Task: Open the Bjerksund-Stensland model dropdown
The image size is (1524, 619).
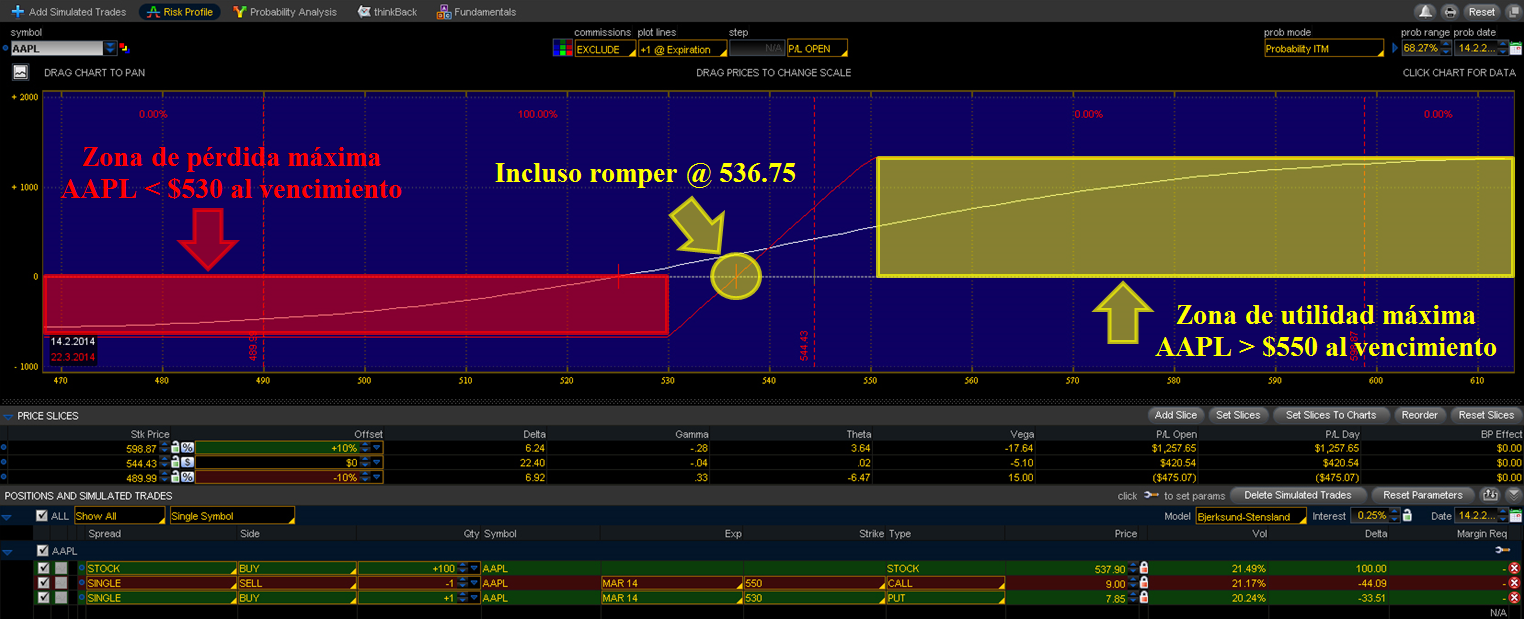Action: tap(1250, 517)
